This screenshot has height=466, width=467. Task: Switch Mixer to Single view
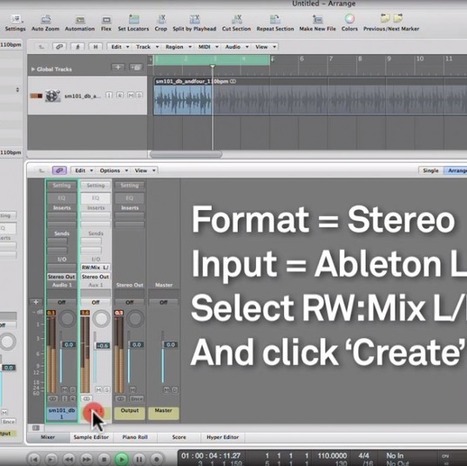coord(430,171)
